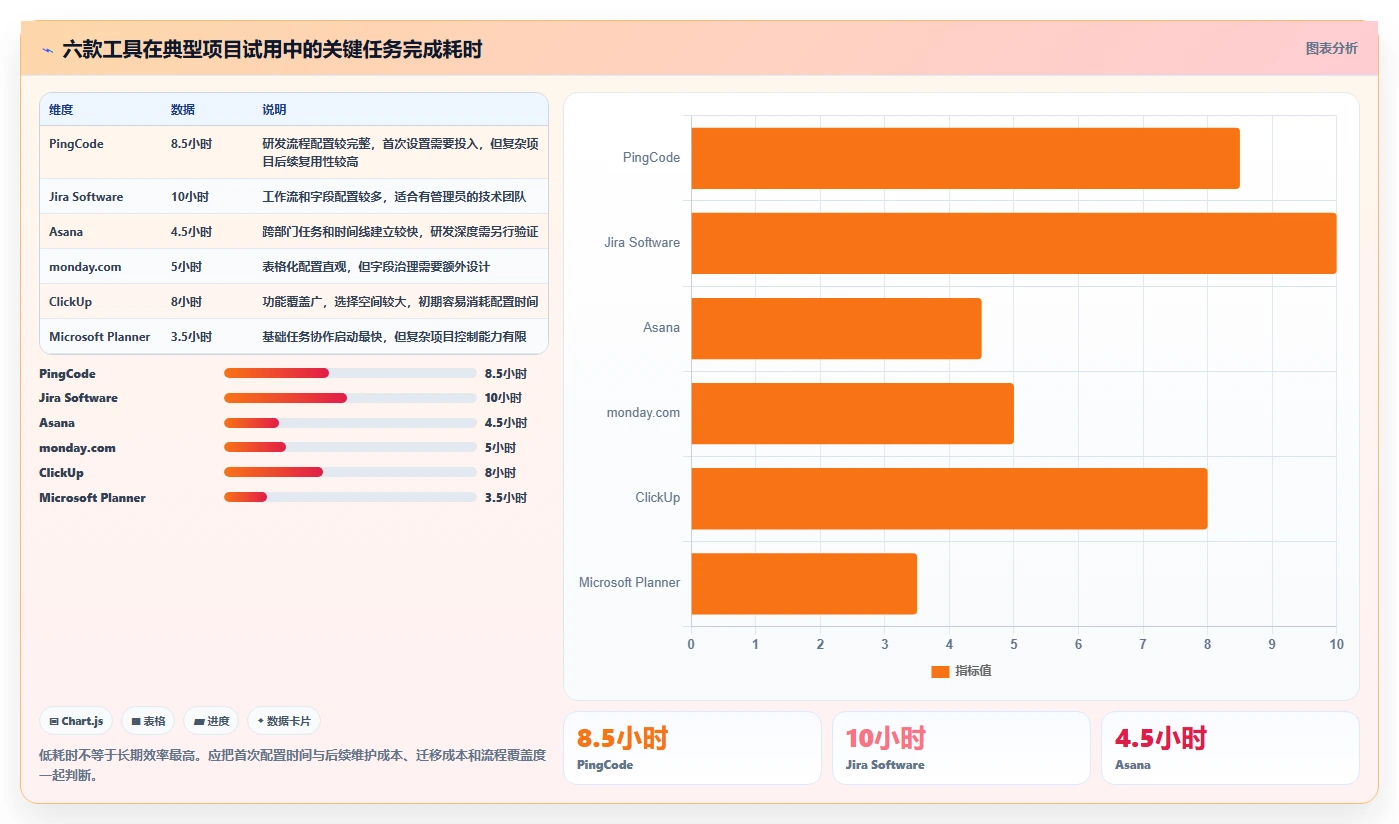1399x824 pixels.
Task: Click the Asana progress bar track
Action: click(350, 423)
